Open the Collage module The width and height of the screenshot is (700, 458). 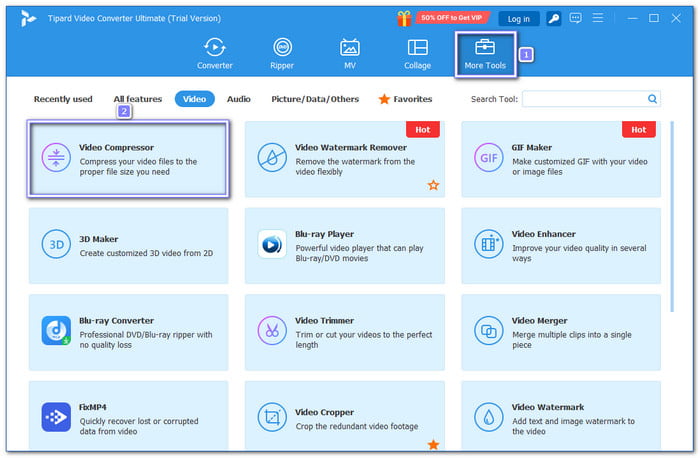pos(417,54)
